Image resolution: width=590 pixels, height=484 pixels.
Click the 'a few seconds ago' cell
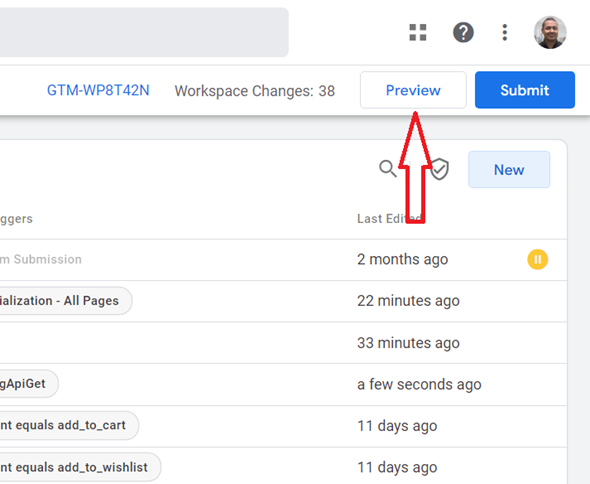(419, 384)
